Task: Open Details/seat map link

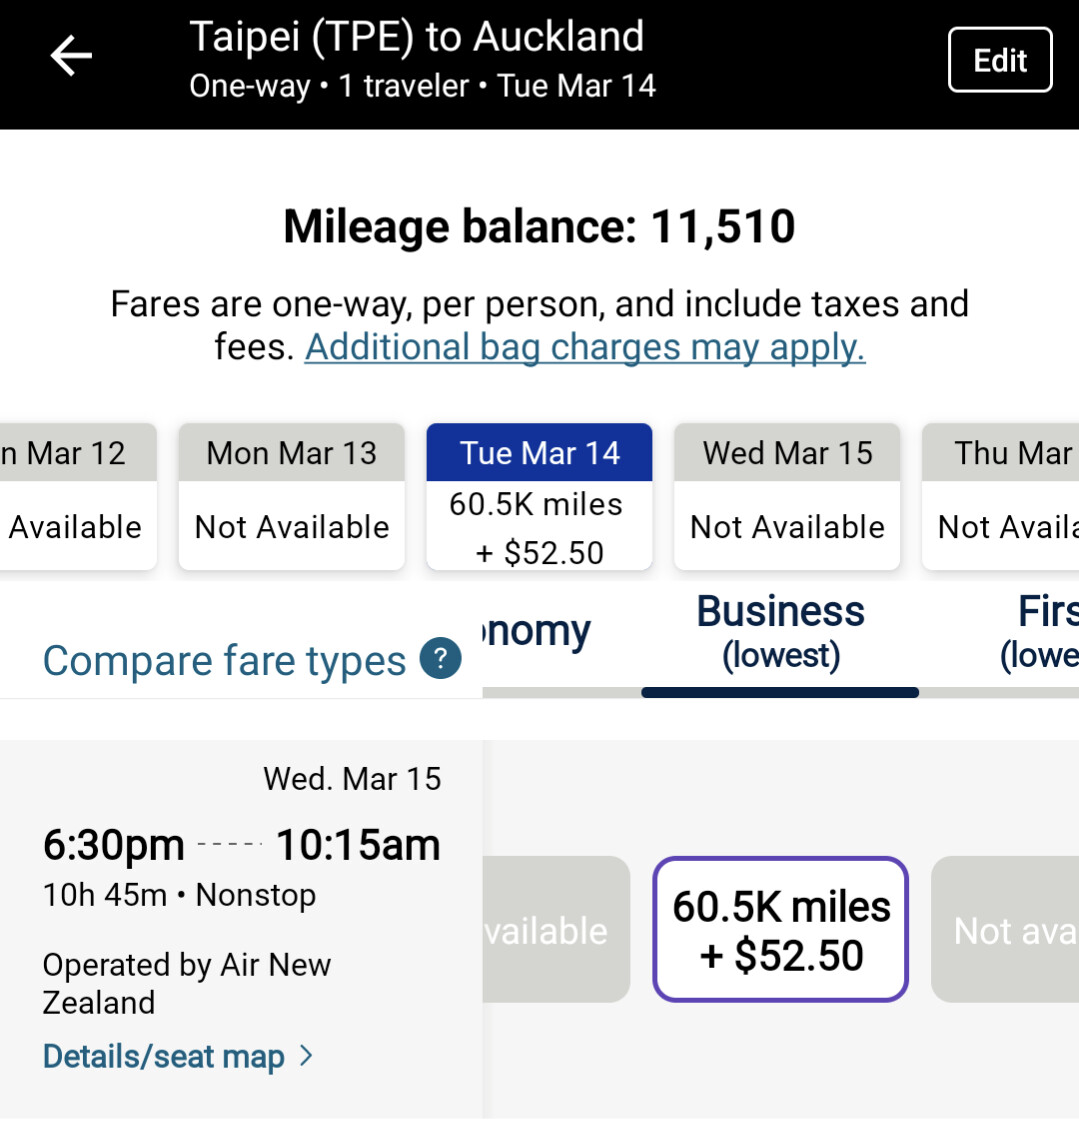Action: tap(164, 1056)
